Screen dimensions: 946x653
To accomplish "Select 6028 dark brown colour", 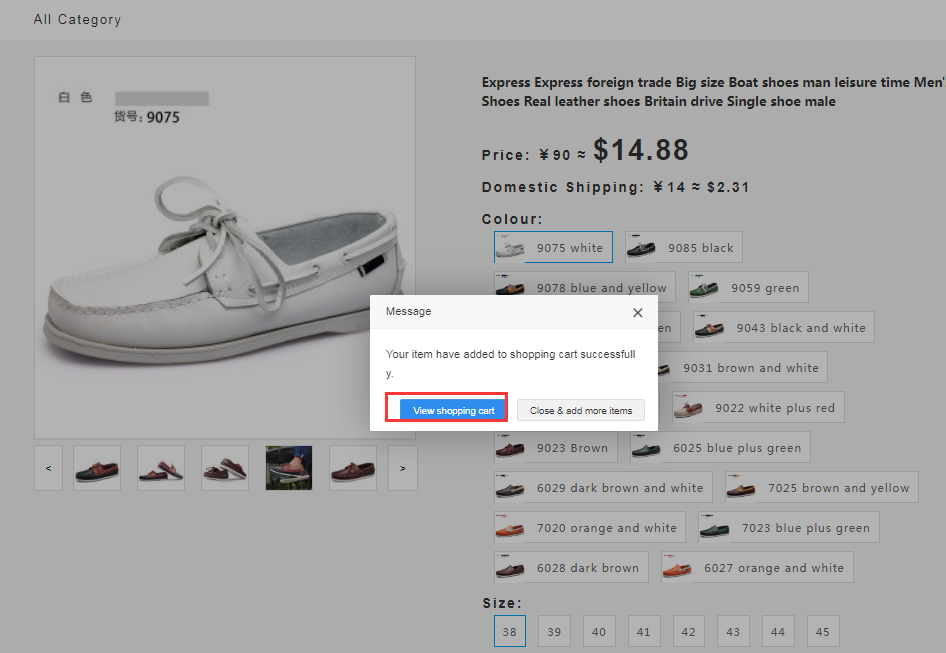I will click(571, 567).
